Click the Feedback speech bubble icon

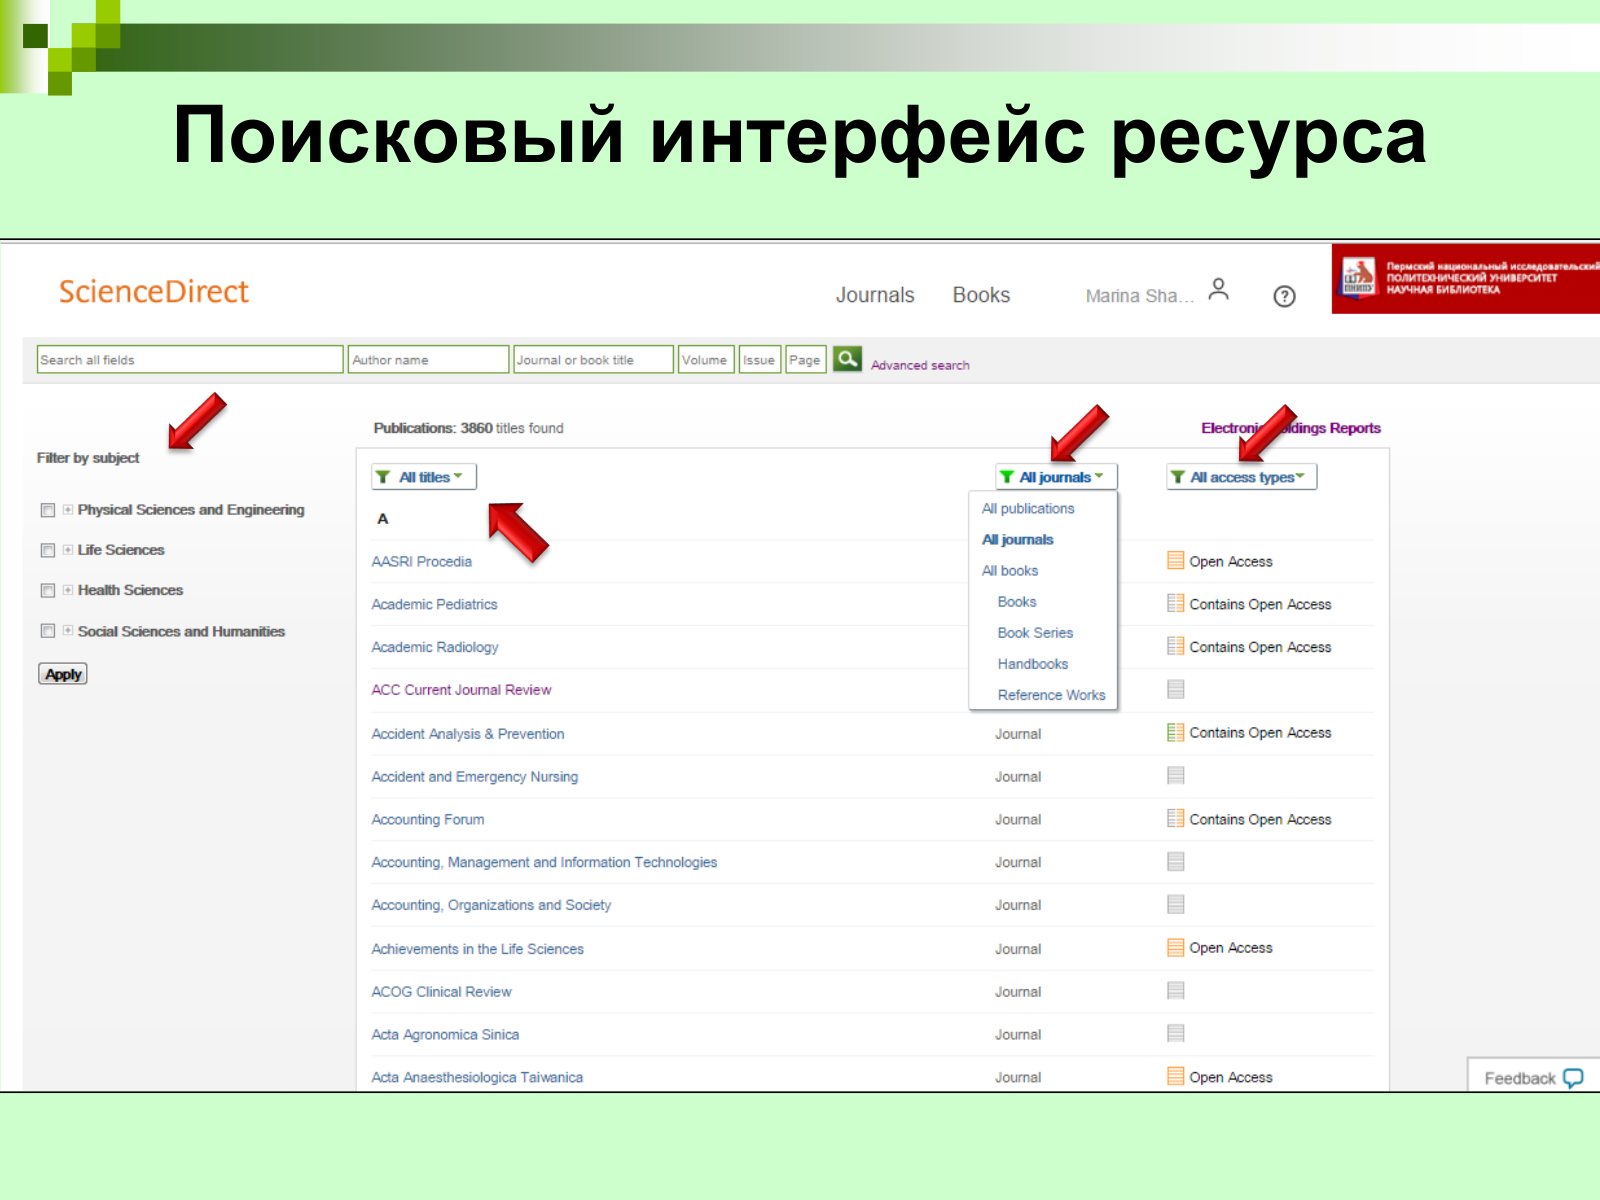(1573, 1078)
